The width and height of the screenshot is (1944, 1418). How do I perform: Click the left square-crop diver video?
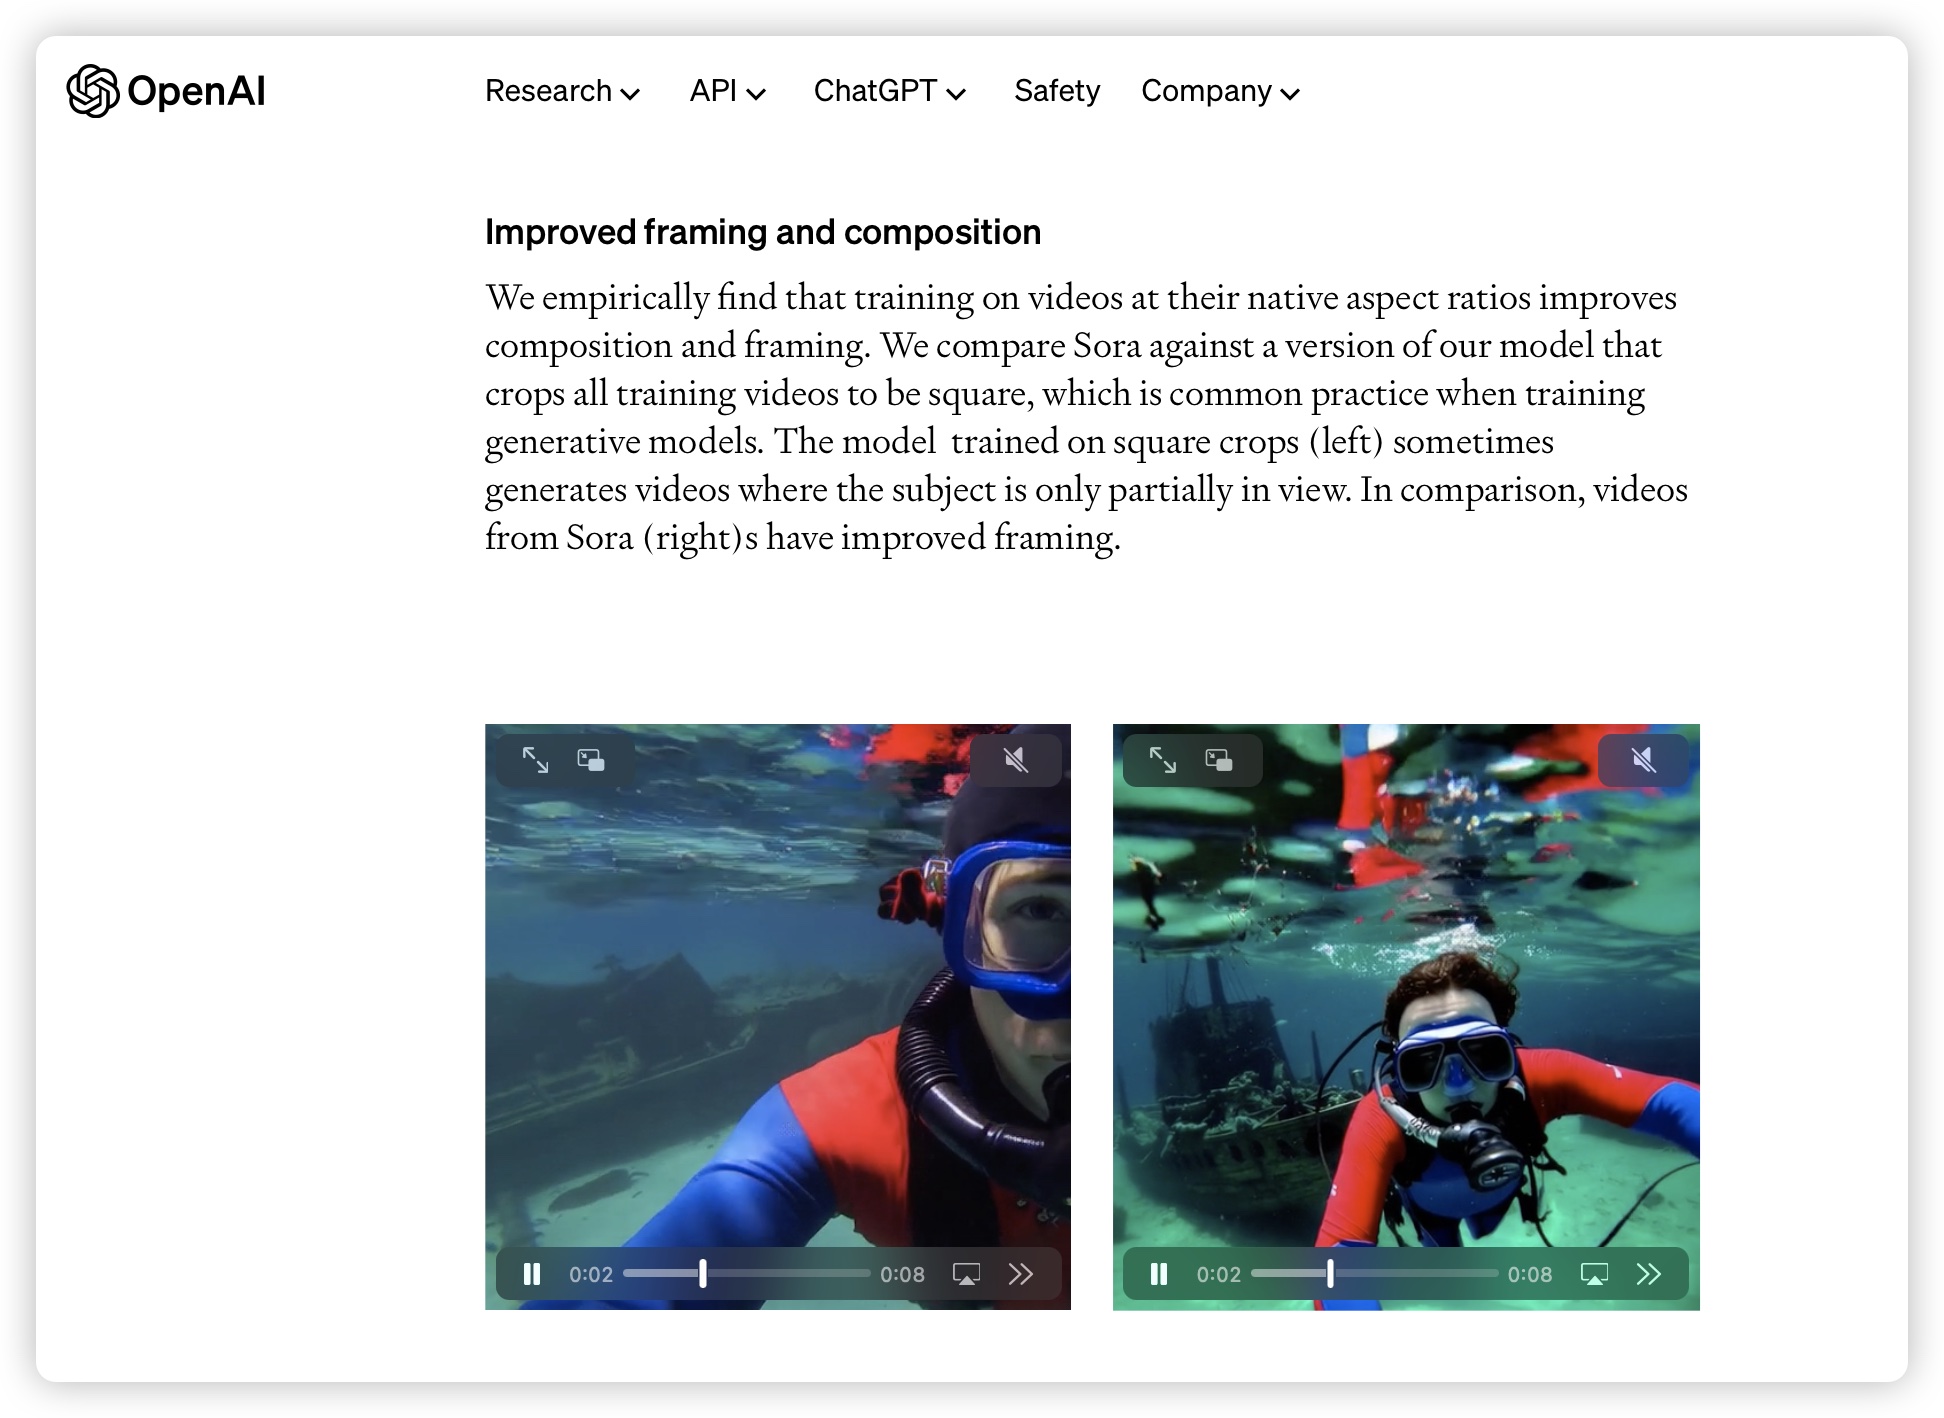click(778, 1017)
